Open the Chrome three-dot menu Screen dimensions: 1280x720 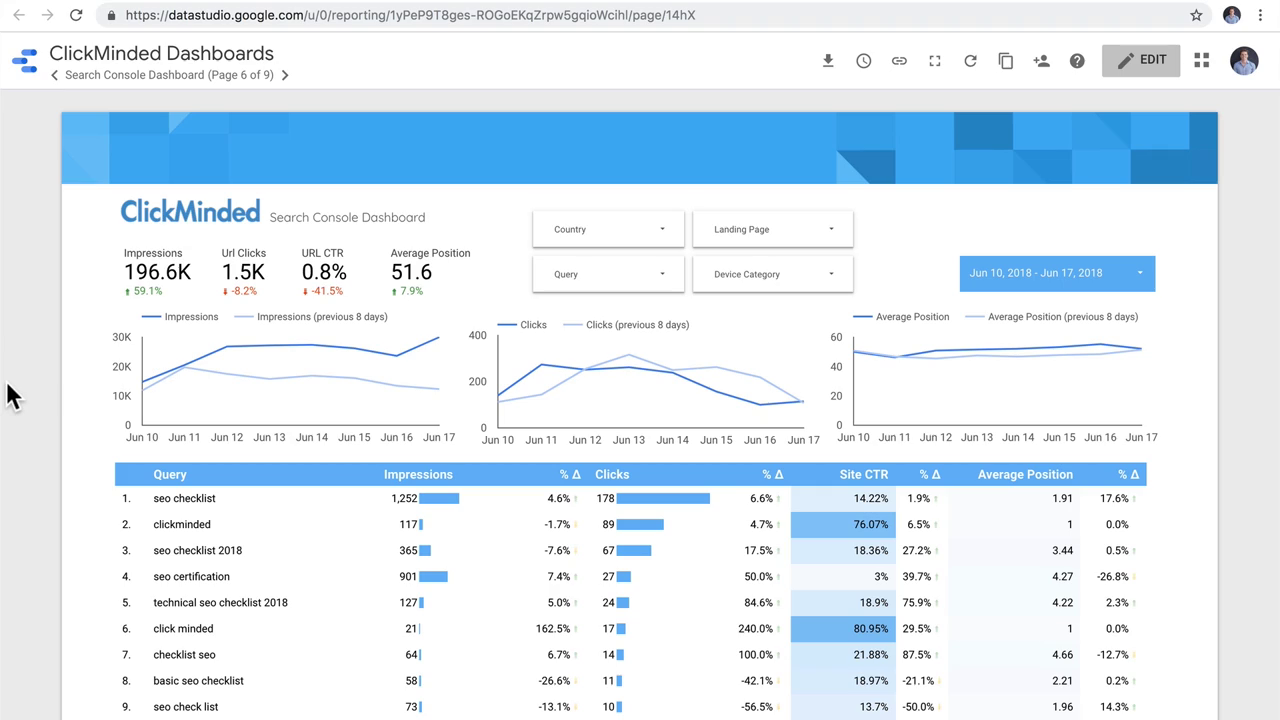point(1260,15)
